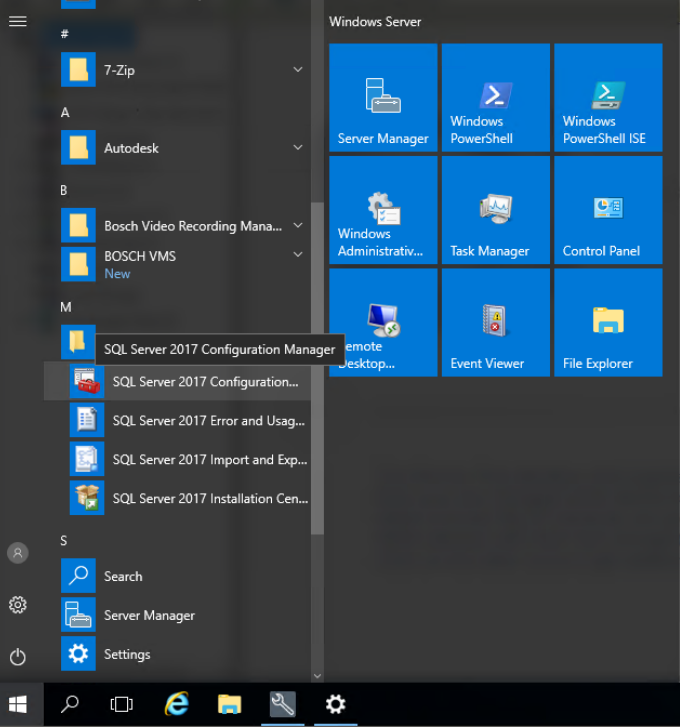
Task: Open Internet Explorer from the taskbar
Action: 176,705
